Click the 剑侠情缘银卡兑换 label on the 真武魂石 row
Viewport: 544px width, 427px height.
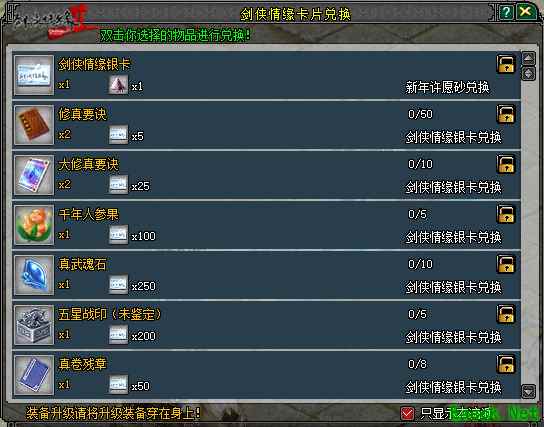tap(453, 287)
